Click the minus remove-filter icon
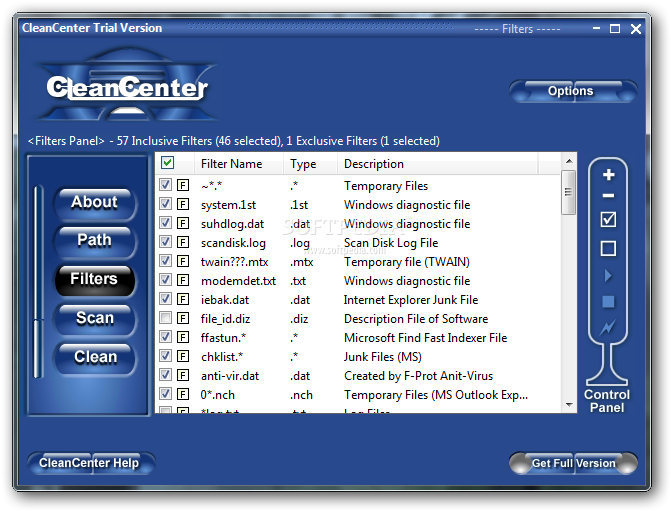The width and height of the screenshot is (672, 512). click(x=609, y=196)
